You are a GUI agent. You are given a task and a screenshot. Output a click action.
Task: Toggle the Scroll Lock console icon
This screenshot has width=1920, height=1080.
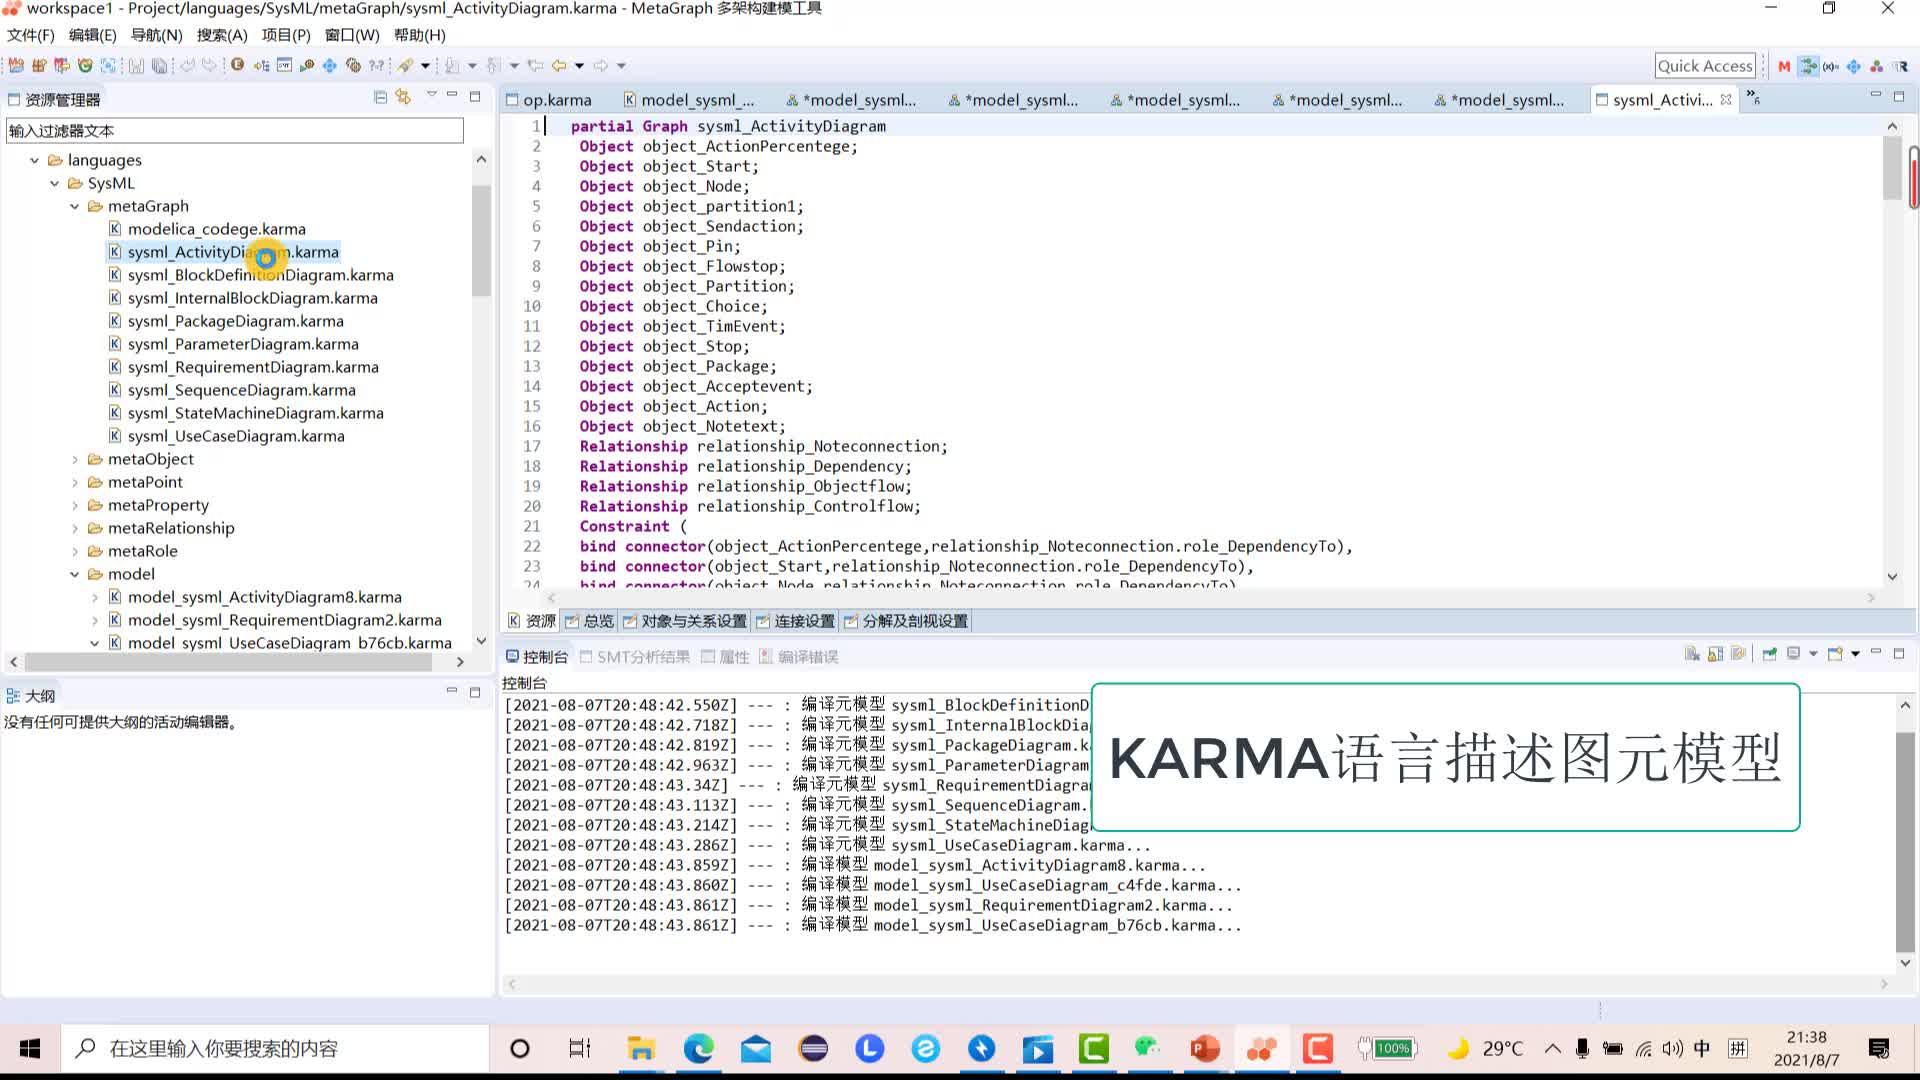click(x=1715, y=654)
